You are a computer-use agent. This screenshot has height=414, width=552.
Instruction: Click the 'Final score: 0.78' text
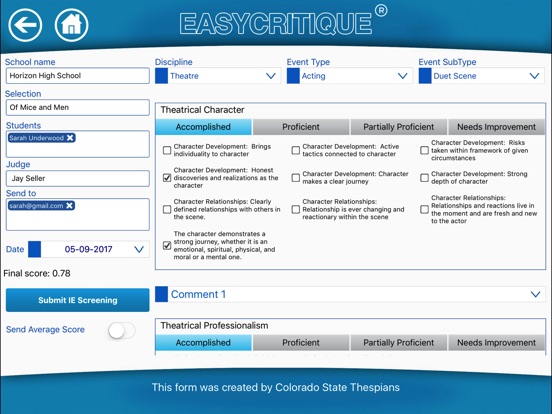coord(37,273)
